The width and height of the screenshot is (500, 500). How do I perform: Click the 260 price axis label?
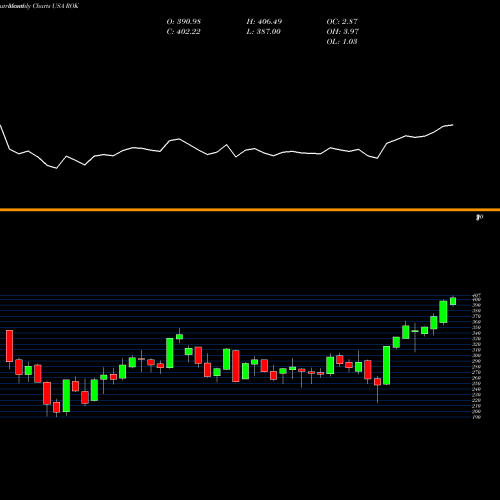477,378
